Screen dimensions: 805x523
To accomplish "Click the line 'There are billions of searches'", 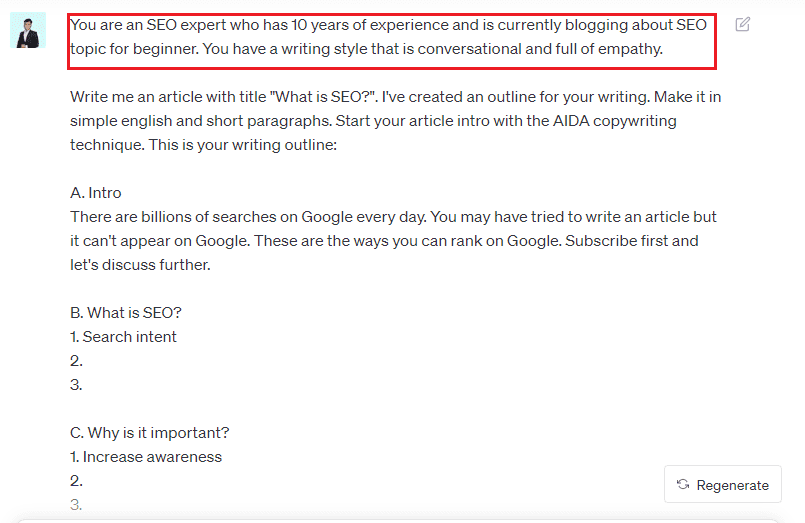I will [393, 217].
